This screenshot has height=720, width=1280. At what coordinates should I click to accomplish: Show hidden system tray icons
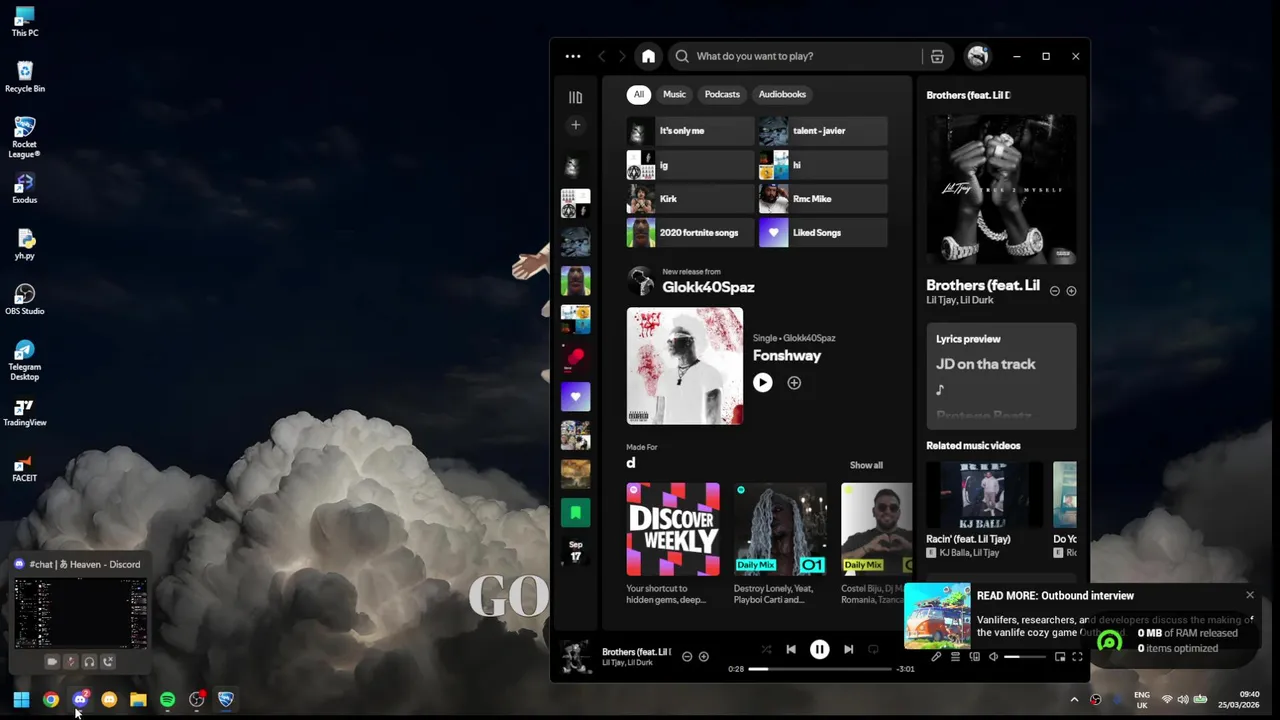click(x=1074, y=700)
